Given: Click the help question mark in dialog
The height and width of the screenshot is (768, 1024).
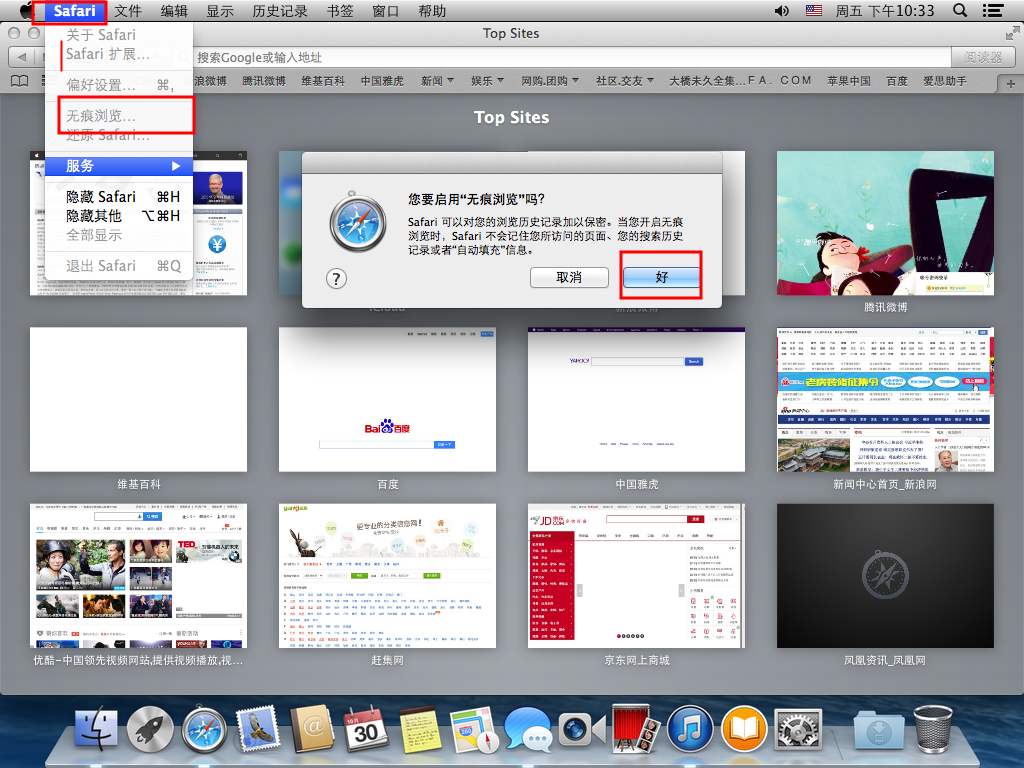Looking at the screenshot, I should (336, 279).
